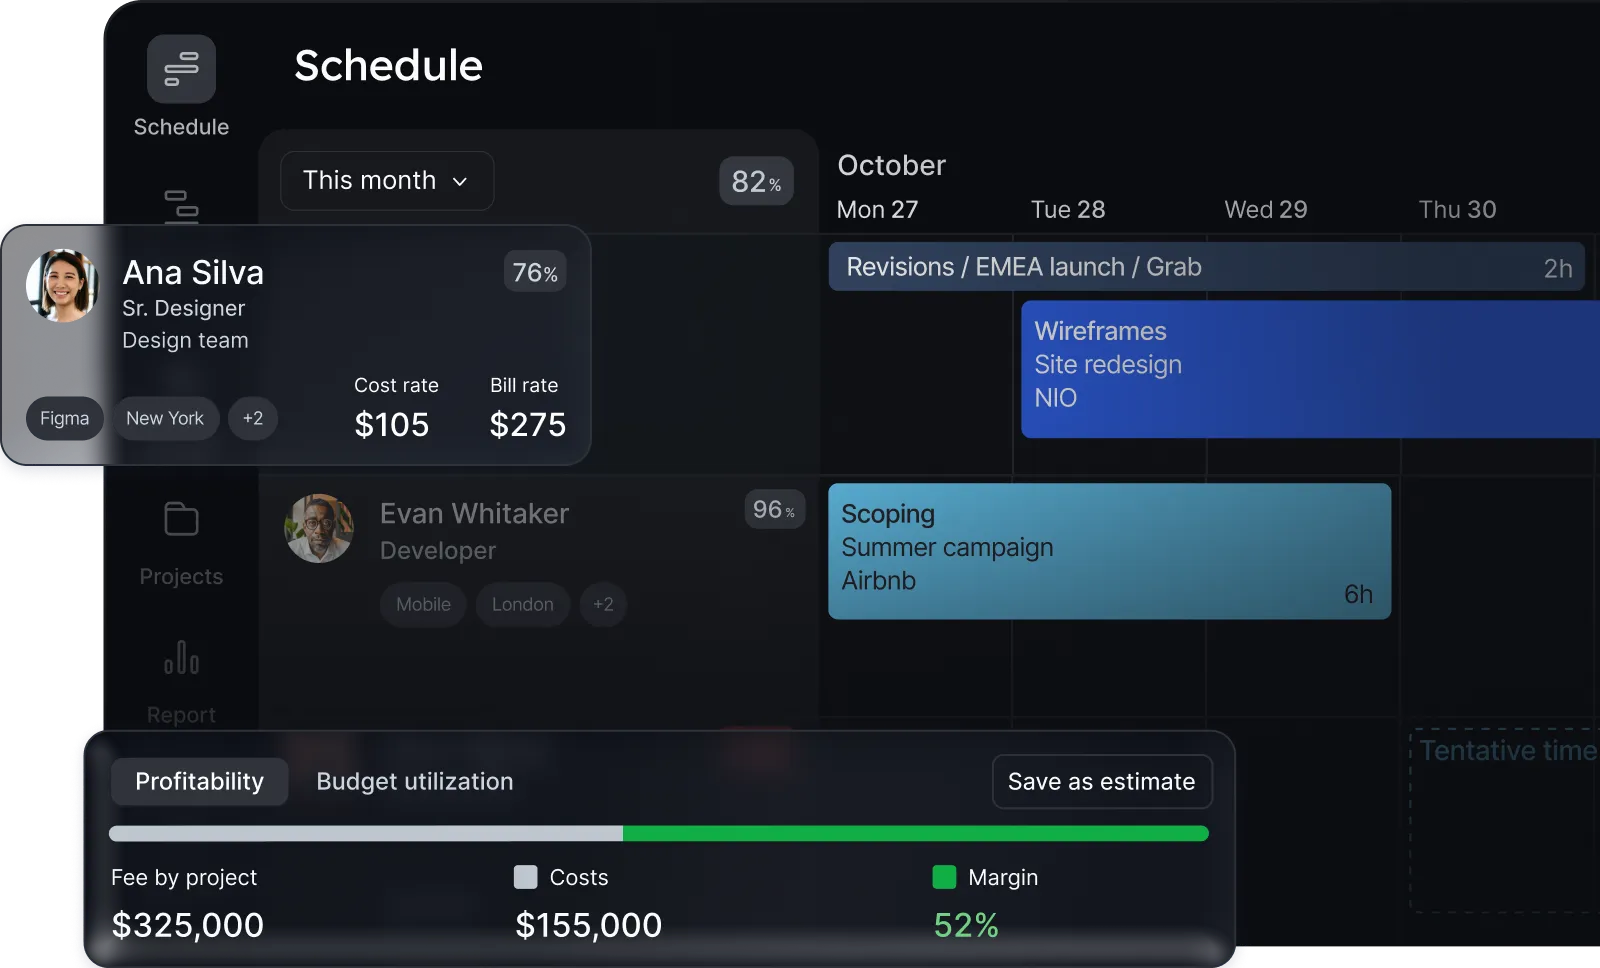This screenshot has height=968, width=1600.
Task: Click the second sidebar list icon
Action: click(181, 204)
